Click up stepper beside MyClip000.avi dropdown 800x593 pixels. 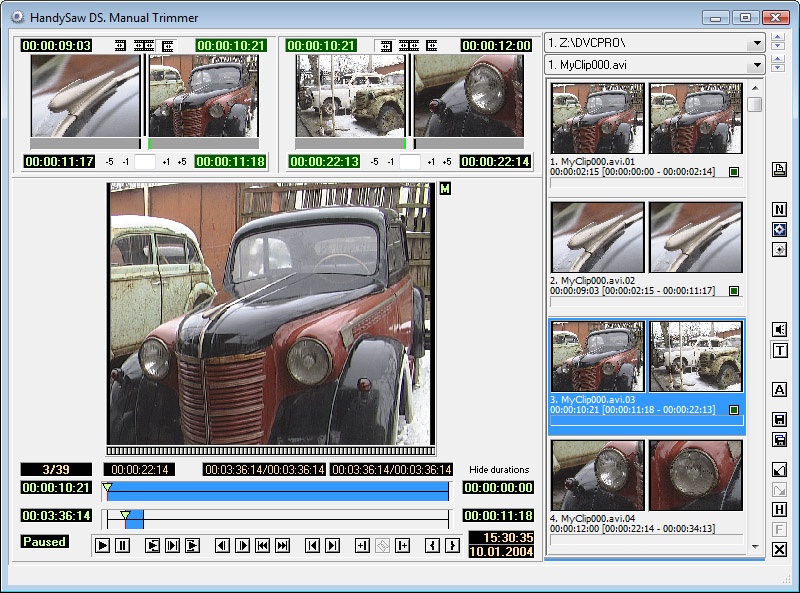click(778, 59)
